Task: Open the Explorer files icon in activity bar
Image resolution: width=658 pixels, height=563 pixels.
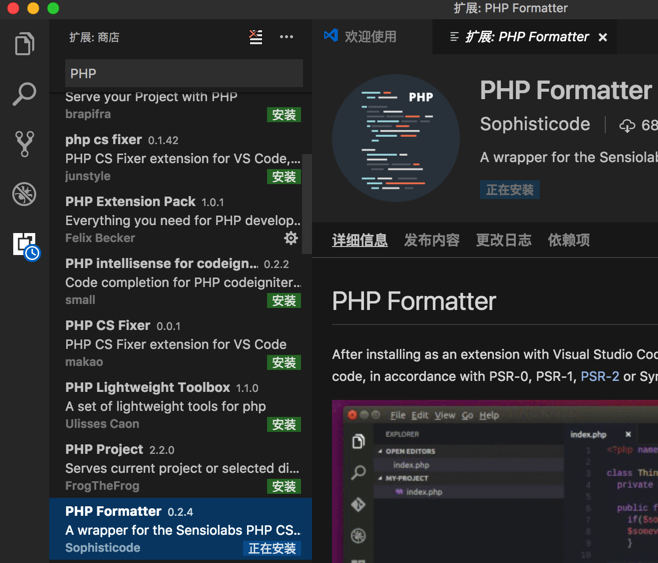Action: 24,44
